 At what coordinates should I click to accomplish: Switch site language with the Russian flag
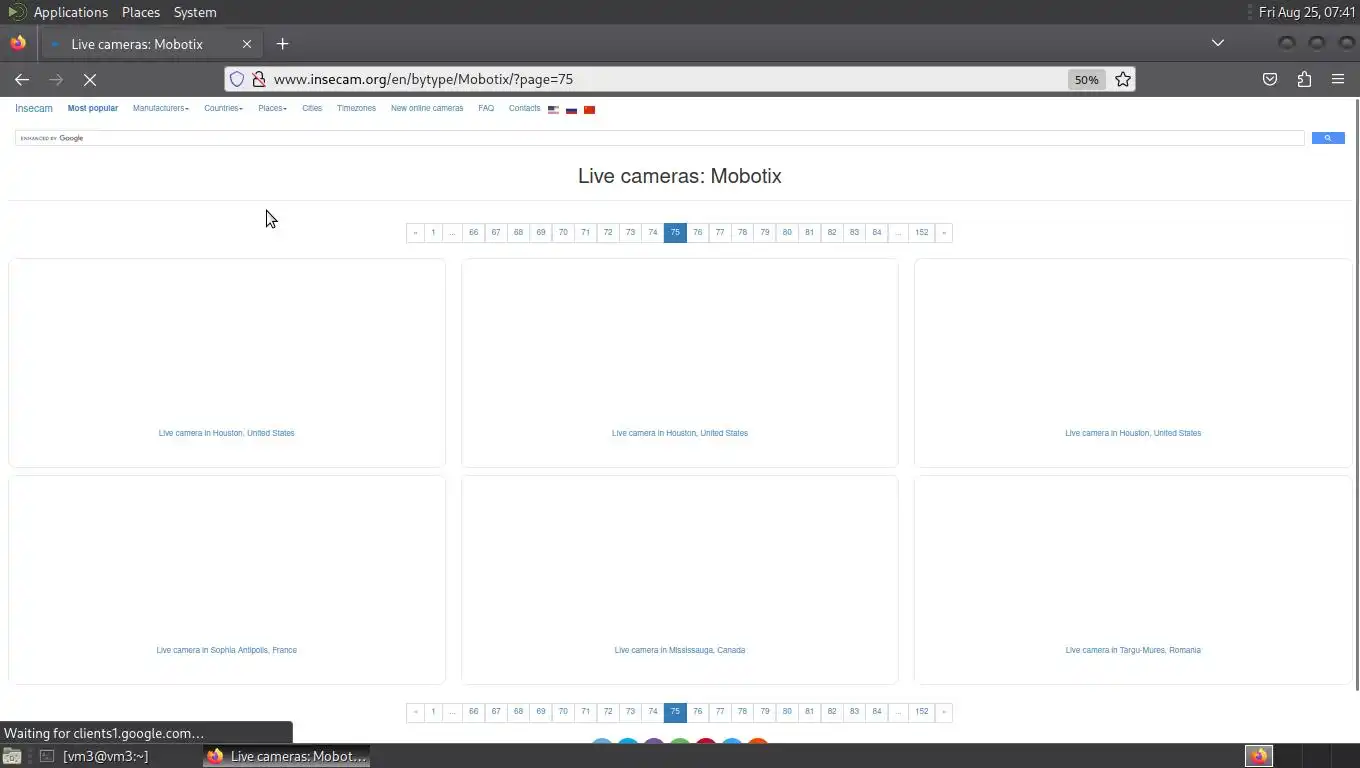coord(571,110)
